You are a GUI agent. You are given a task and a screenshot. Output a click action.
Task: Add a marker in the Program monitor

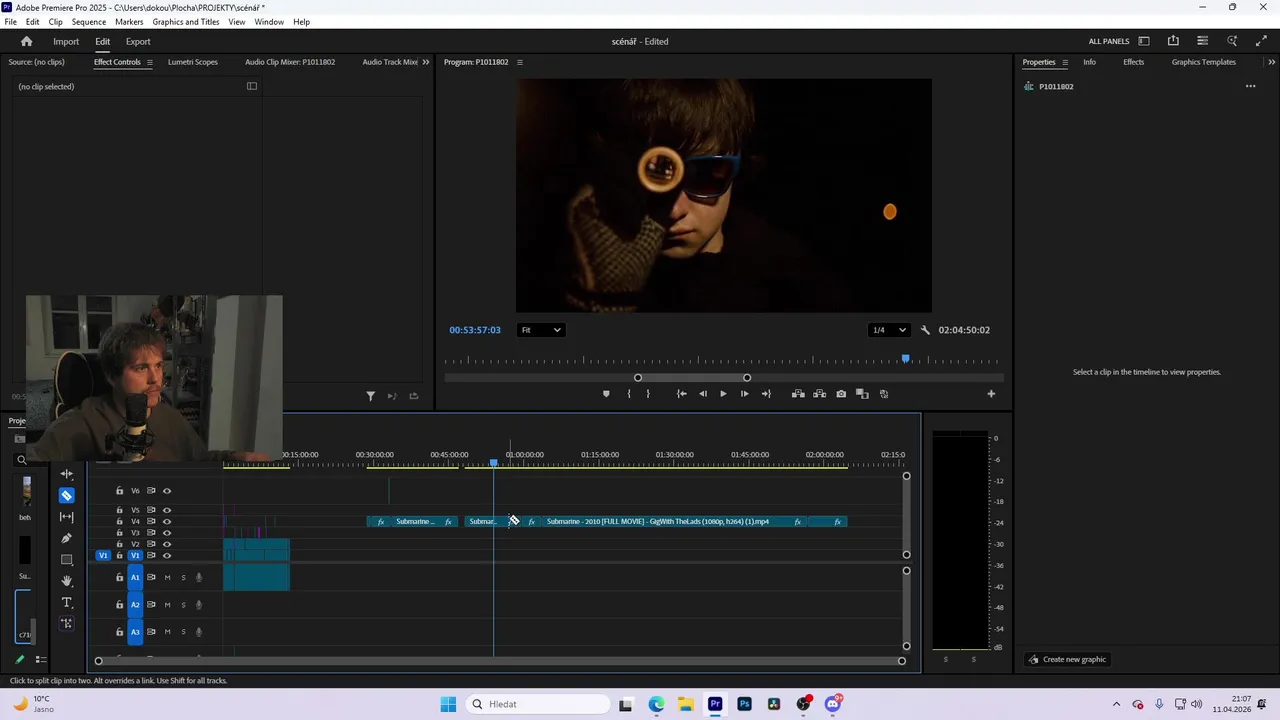(606, 394)
